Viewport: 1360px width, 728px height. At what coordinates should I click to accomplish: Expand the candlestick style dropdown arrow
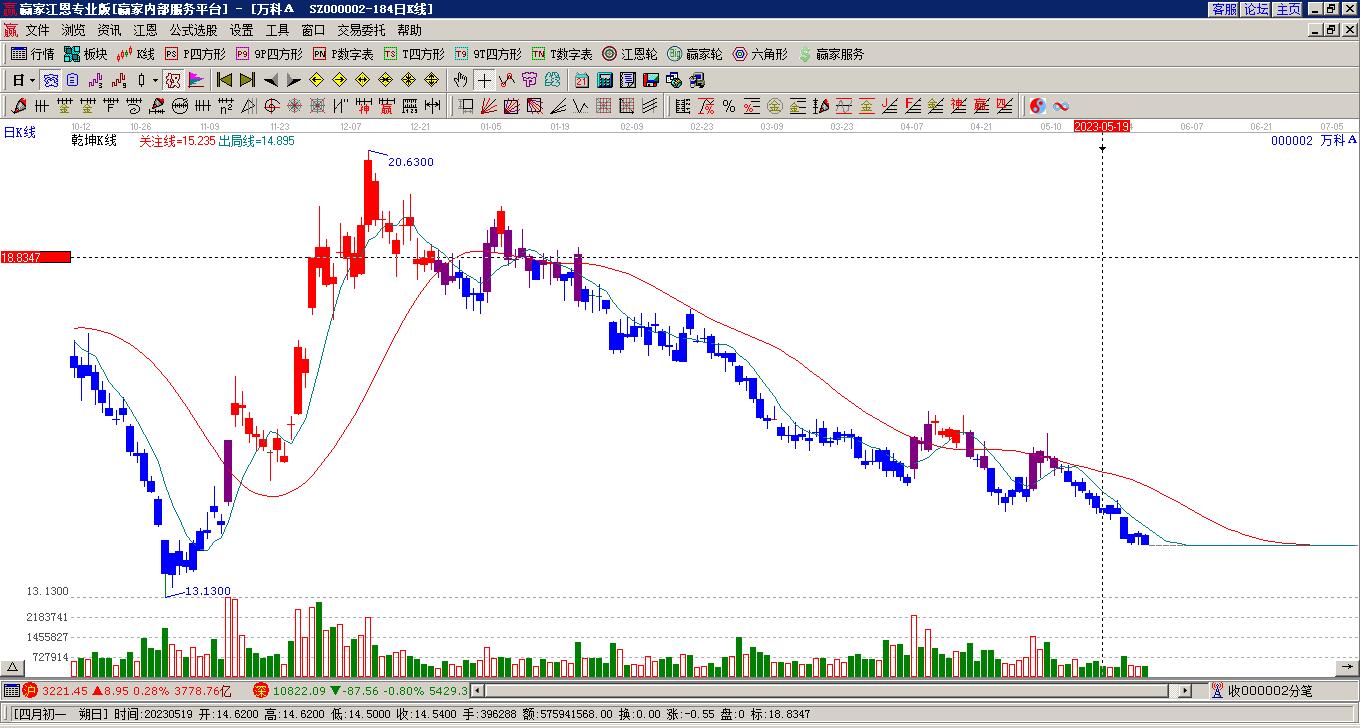(155, 80)
